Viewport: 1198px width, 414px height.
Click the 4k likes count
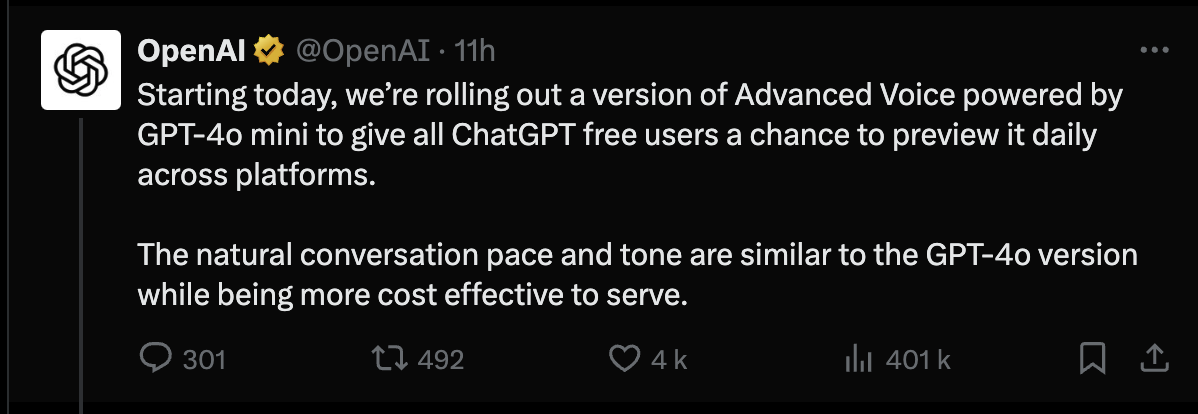click(x=669, y=359)
